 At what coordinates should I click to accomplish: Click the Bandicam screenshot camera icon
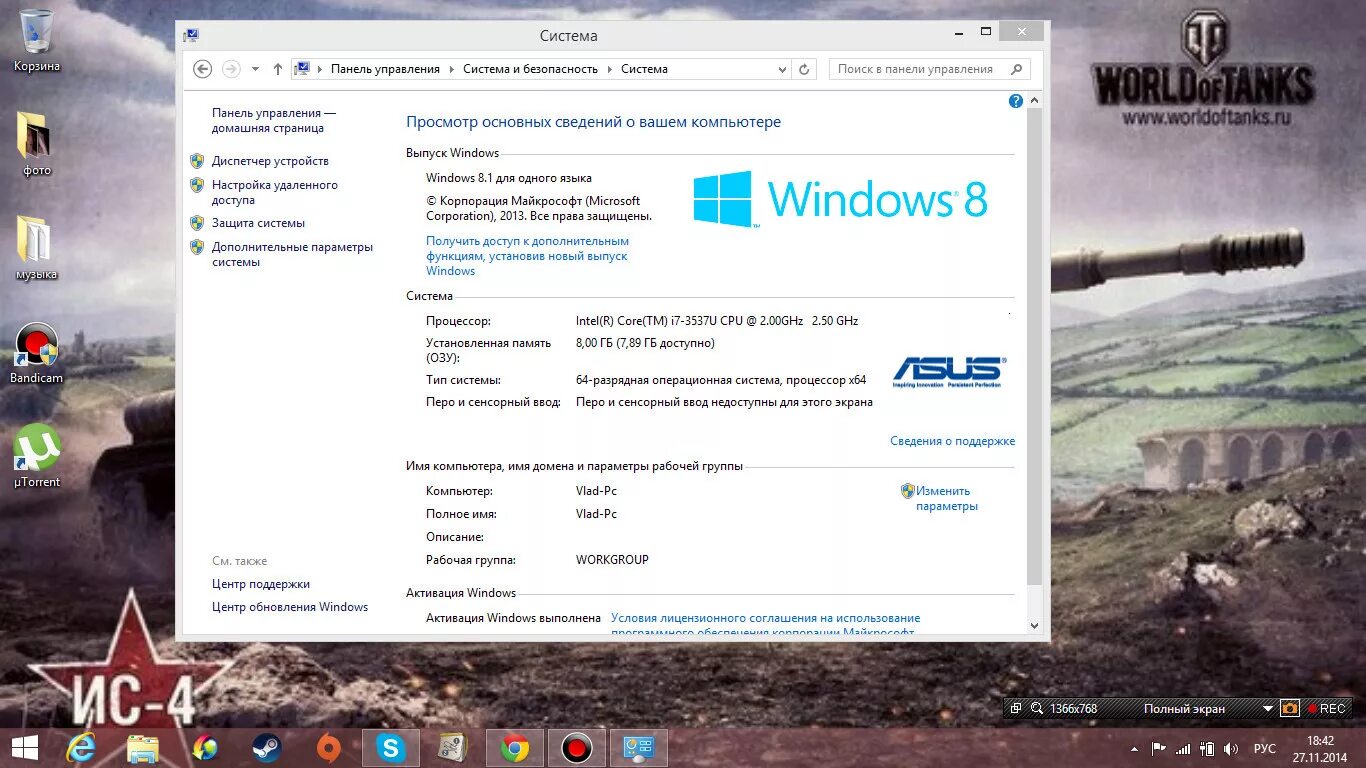[1290, 708]
